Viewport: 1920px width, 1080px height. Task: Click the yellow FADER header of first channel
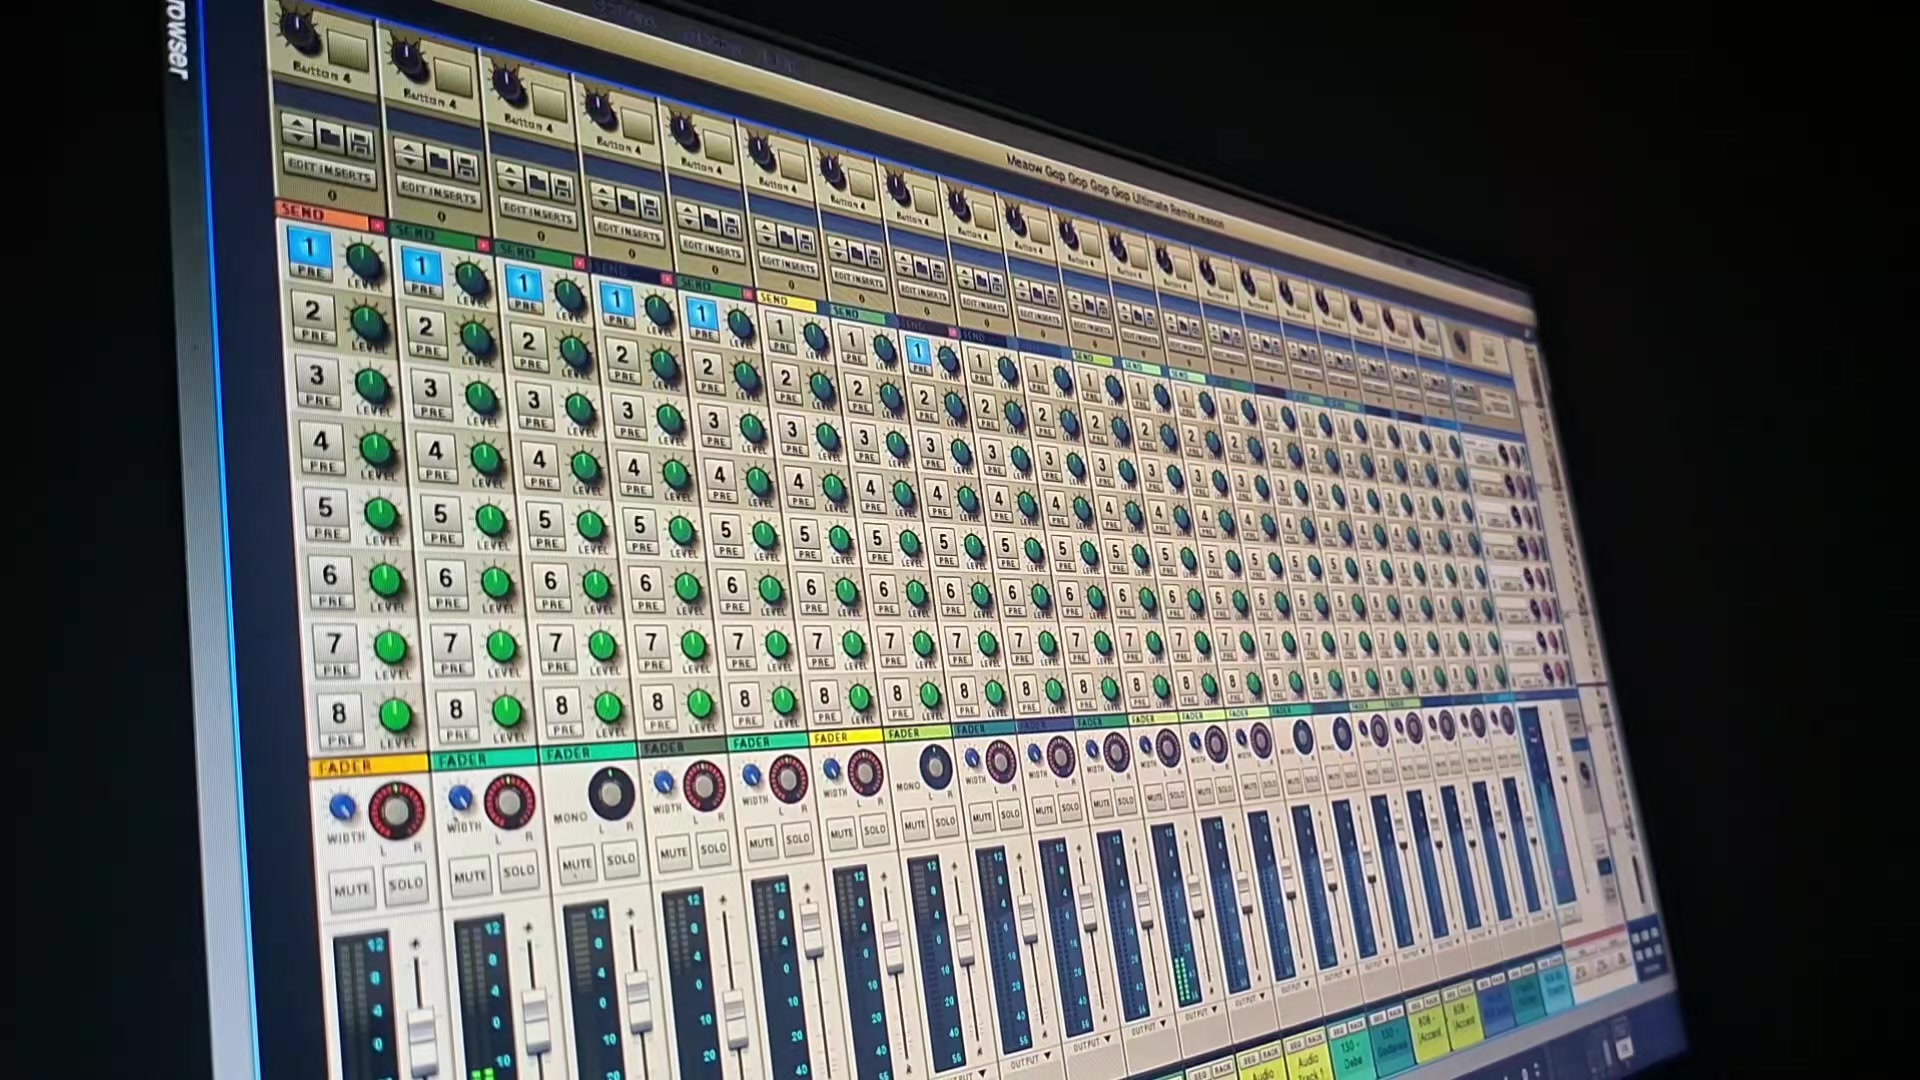(369, 766)
